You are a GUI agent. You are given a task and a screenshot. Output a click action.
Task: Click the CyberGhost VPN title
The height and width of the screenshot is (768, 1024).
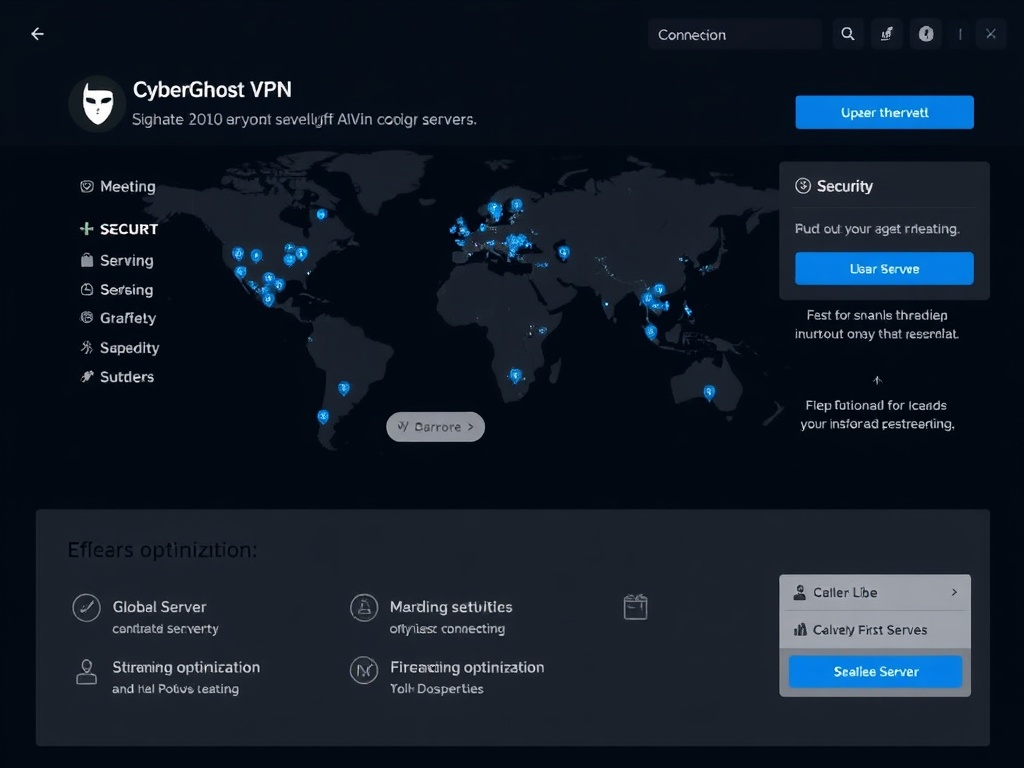(212, 89)
